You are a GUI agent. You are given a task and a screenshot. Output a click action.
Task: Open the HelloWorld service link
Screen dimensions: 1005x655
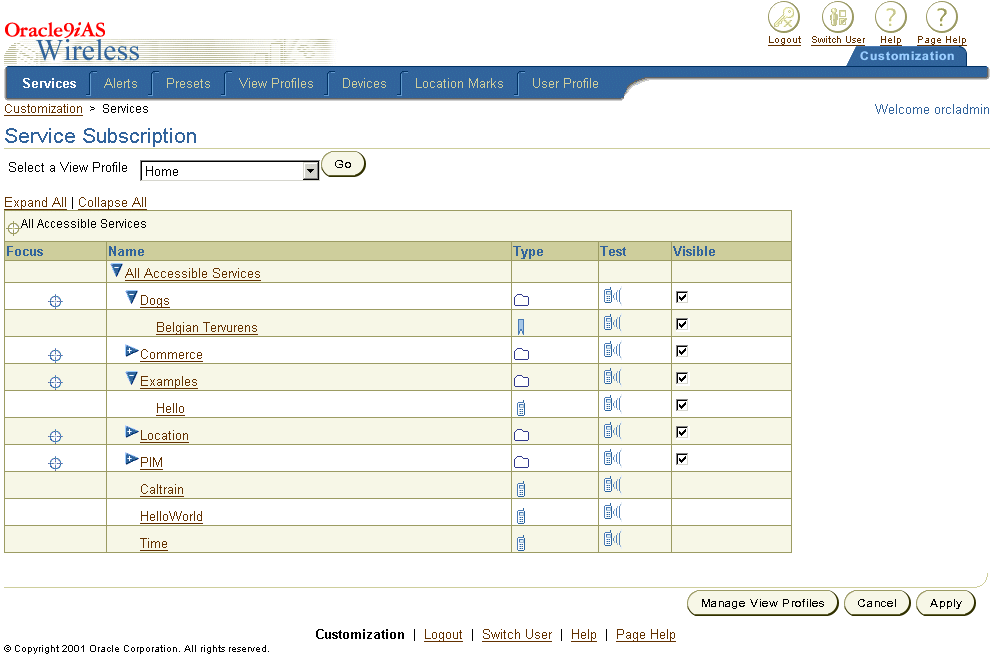click(x=171, y=517)
